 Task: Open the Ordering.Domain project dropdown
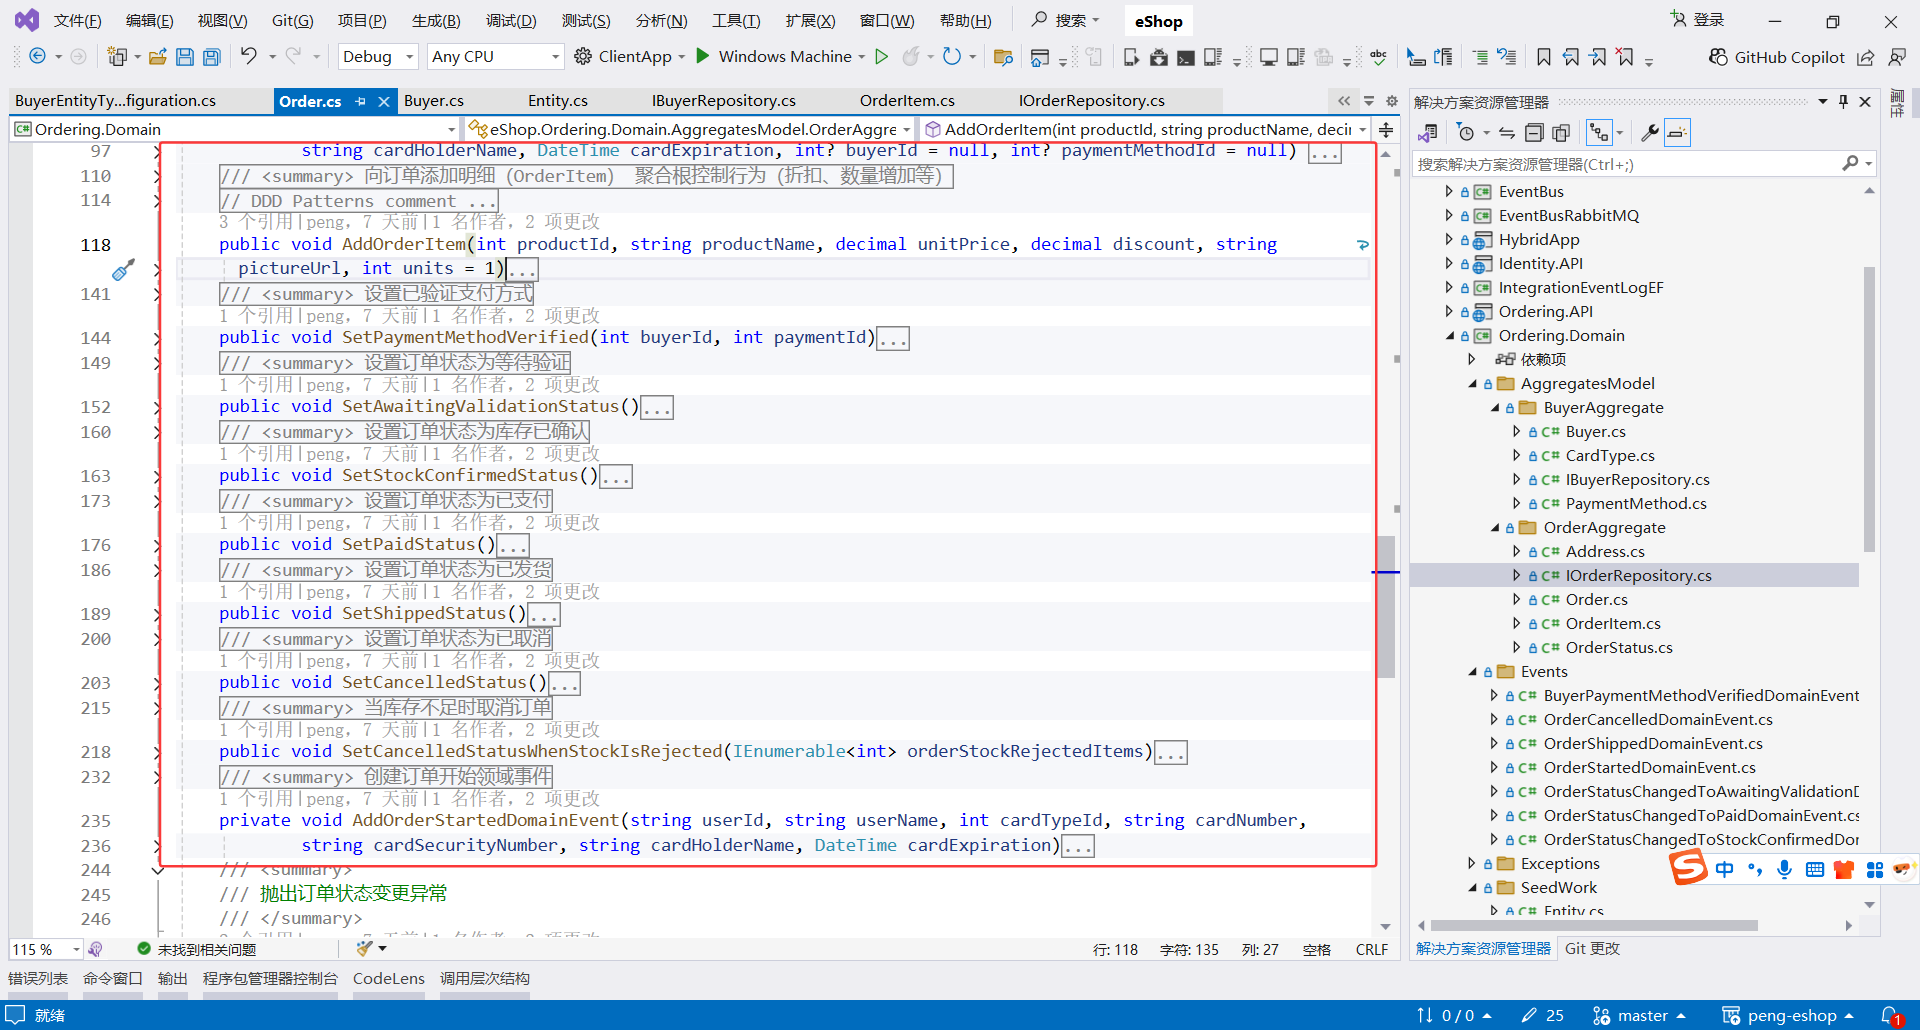(x=235, y=129)
